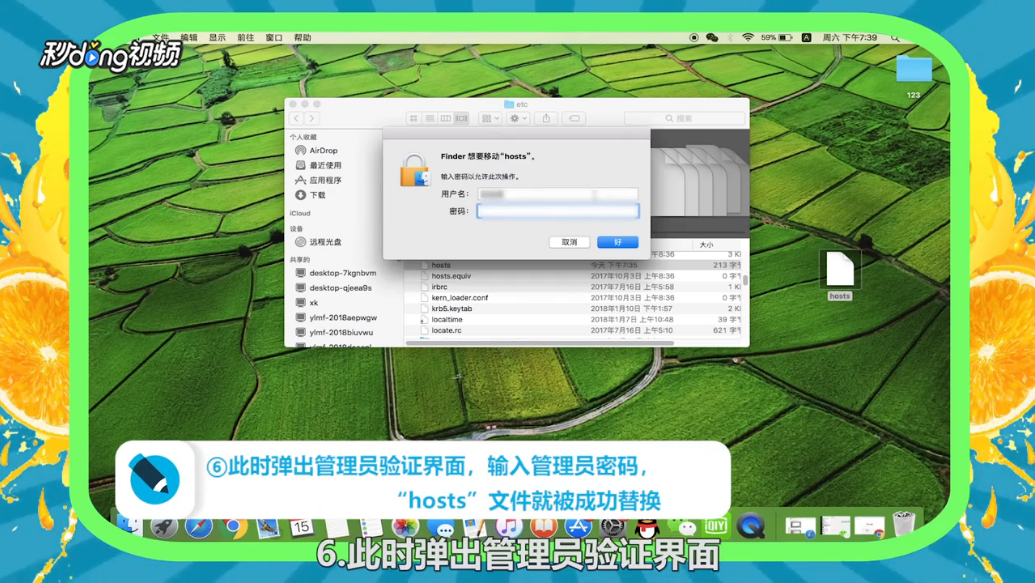
Task: Click the menu bar clock 周六 下午7:39
Action: [850, 38]
